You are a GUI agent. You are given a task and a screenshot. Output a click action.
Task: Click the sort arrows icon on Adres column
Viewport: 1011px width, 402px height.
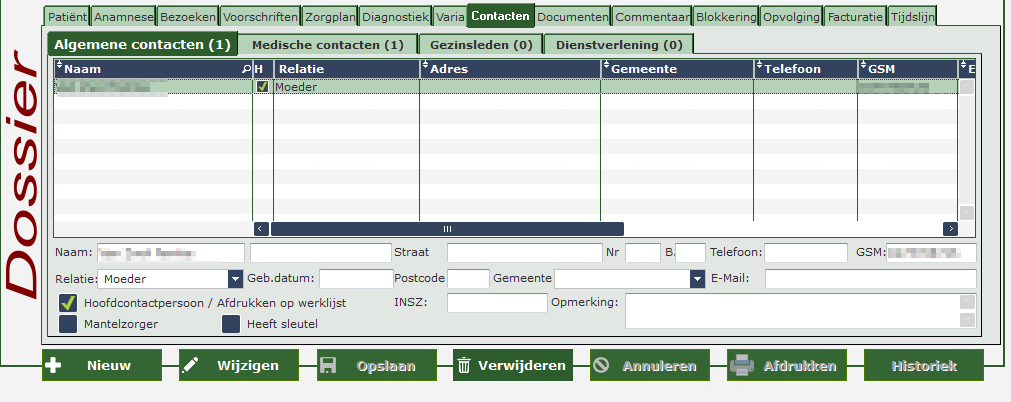pyautogui.click(x=426, y=66)
